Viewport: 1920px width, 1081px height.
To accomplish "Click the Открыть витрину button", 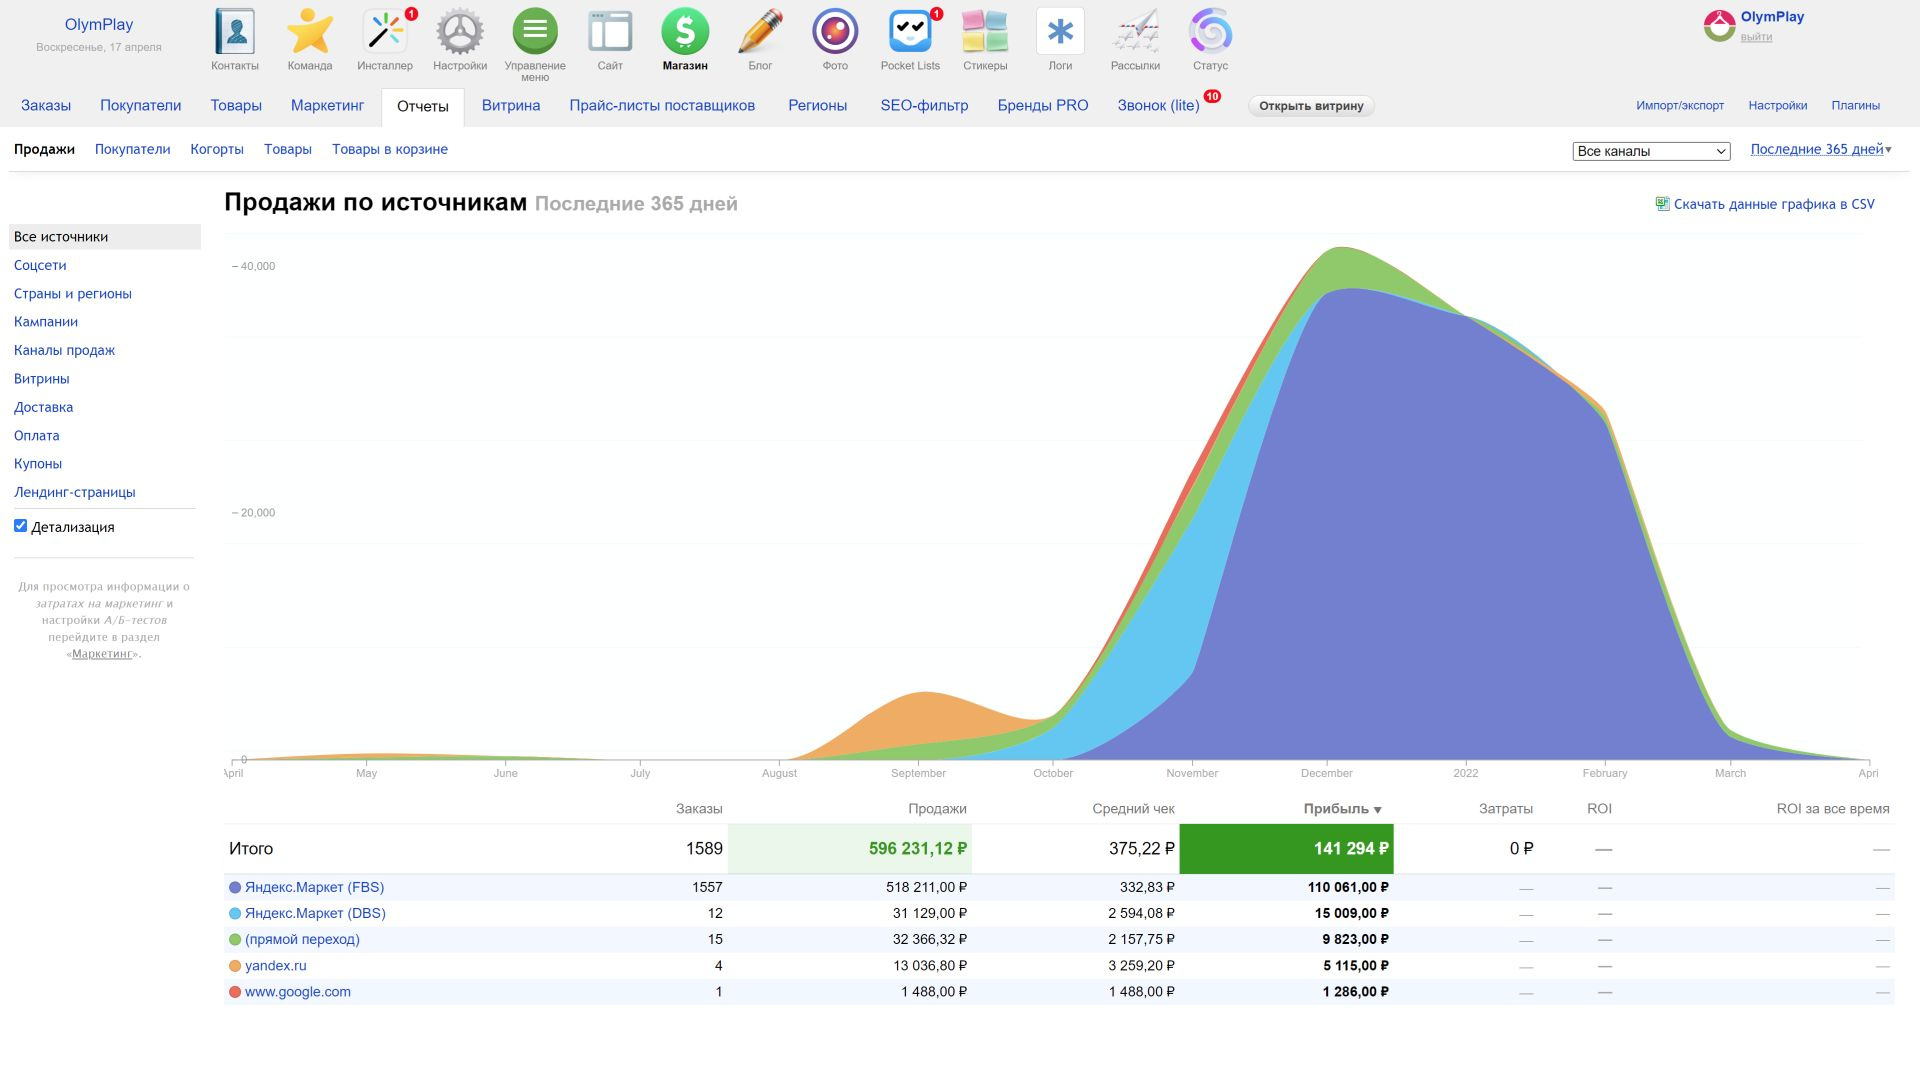I will [x=1311, y=106].
